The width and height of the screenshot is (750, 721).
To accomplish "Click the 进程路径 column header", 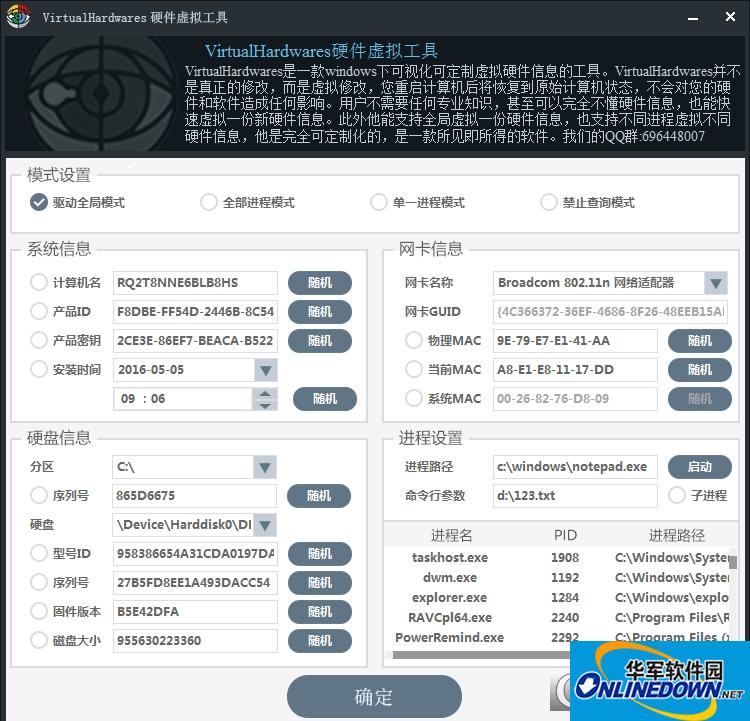I will pyautogui.click(x=676, y=535).
